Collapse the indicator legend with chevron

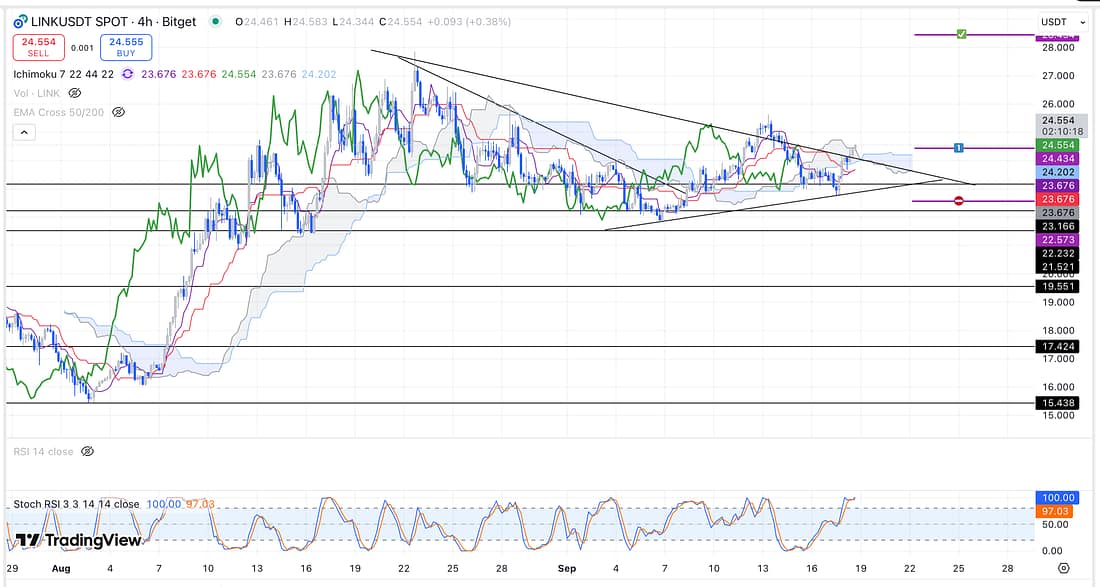[x=24, y=132]
